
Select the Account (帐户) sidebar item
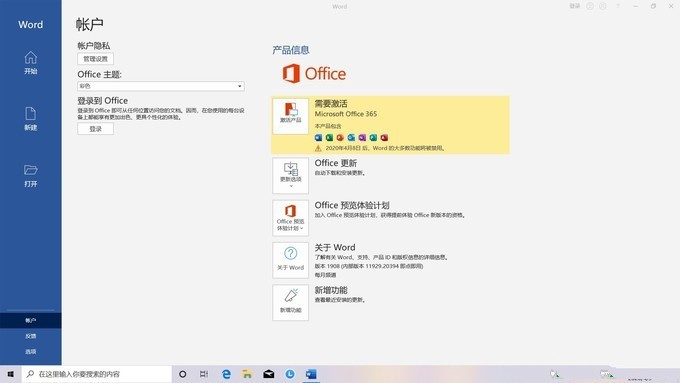30,321
